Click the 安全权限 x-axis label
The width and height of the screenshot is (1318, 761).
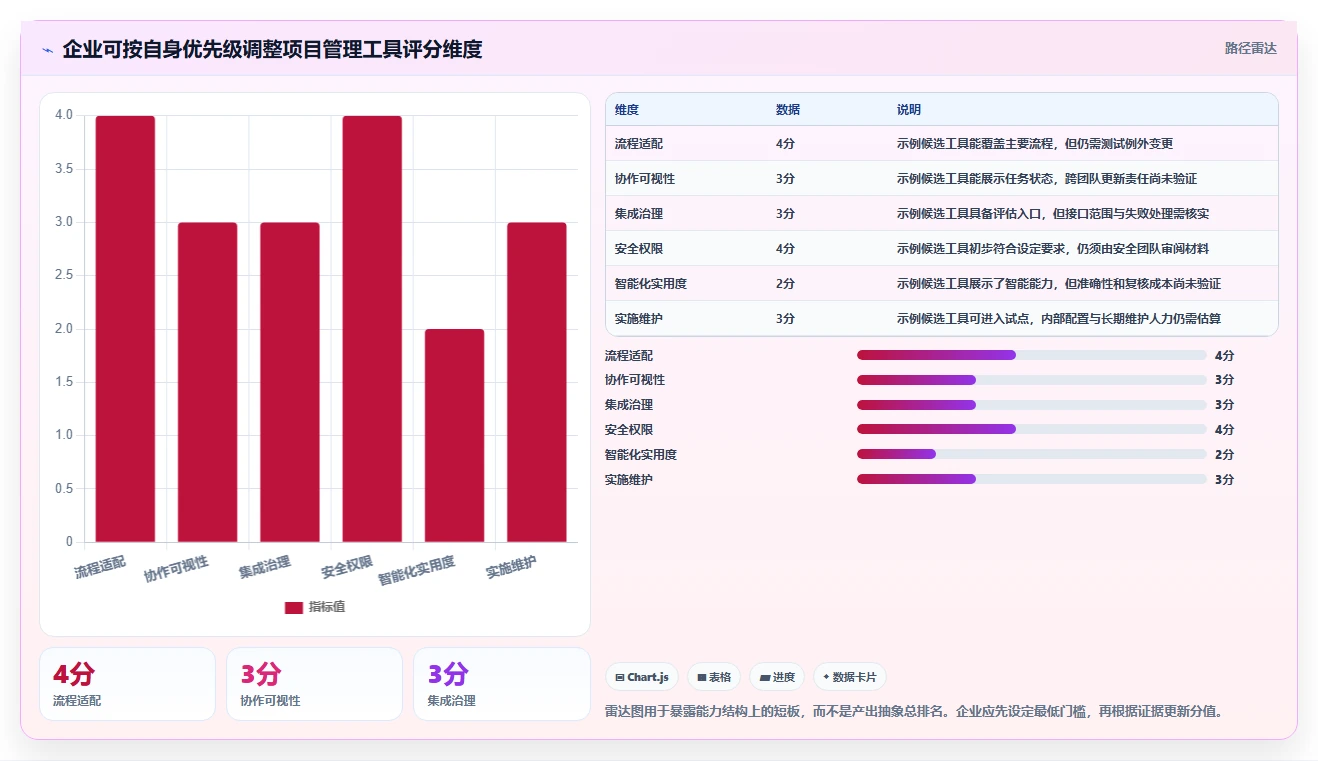(348, 567)
